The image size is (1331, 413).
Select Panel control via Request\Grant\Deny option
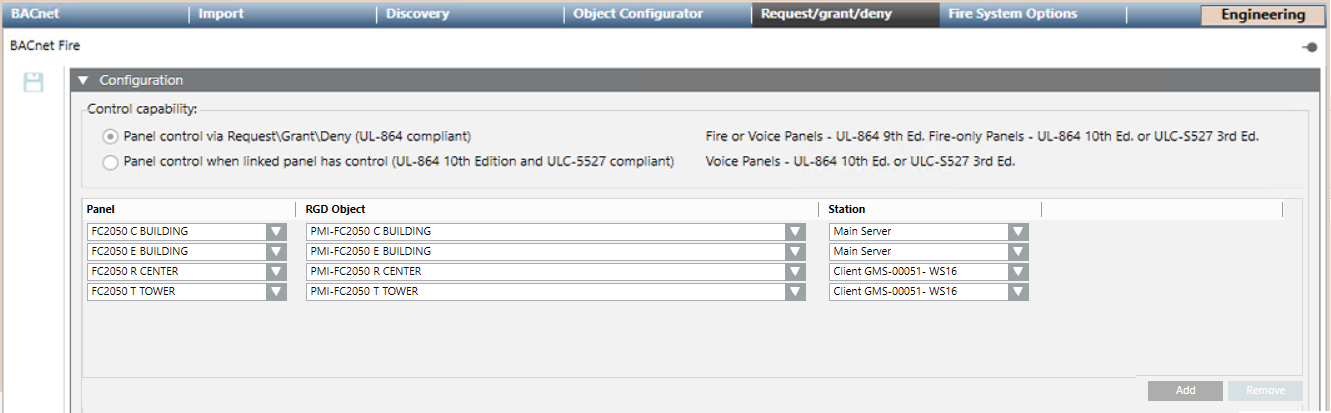pyautogui.click(x=110, y=136)
